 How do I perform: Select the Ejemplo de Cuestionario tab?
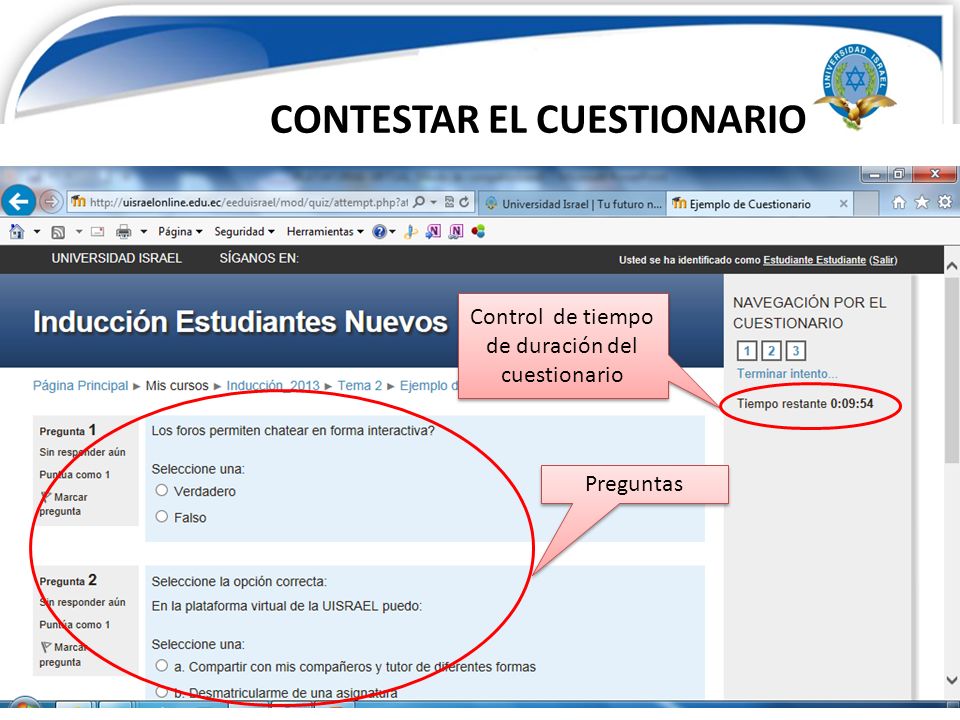(x=750, y=204)
